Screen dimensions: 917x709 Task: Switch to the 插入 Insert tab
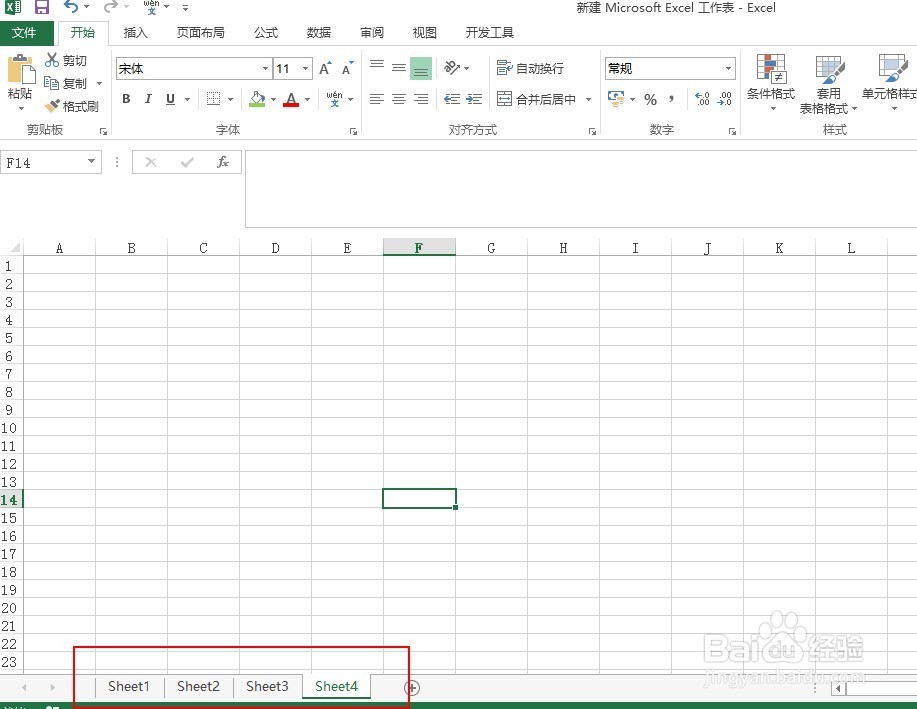click(x=136, y=33)
